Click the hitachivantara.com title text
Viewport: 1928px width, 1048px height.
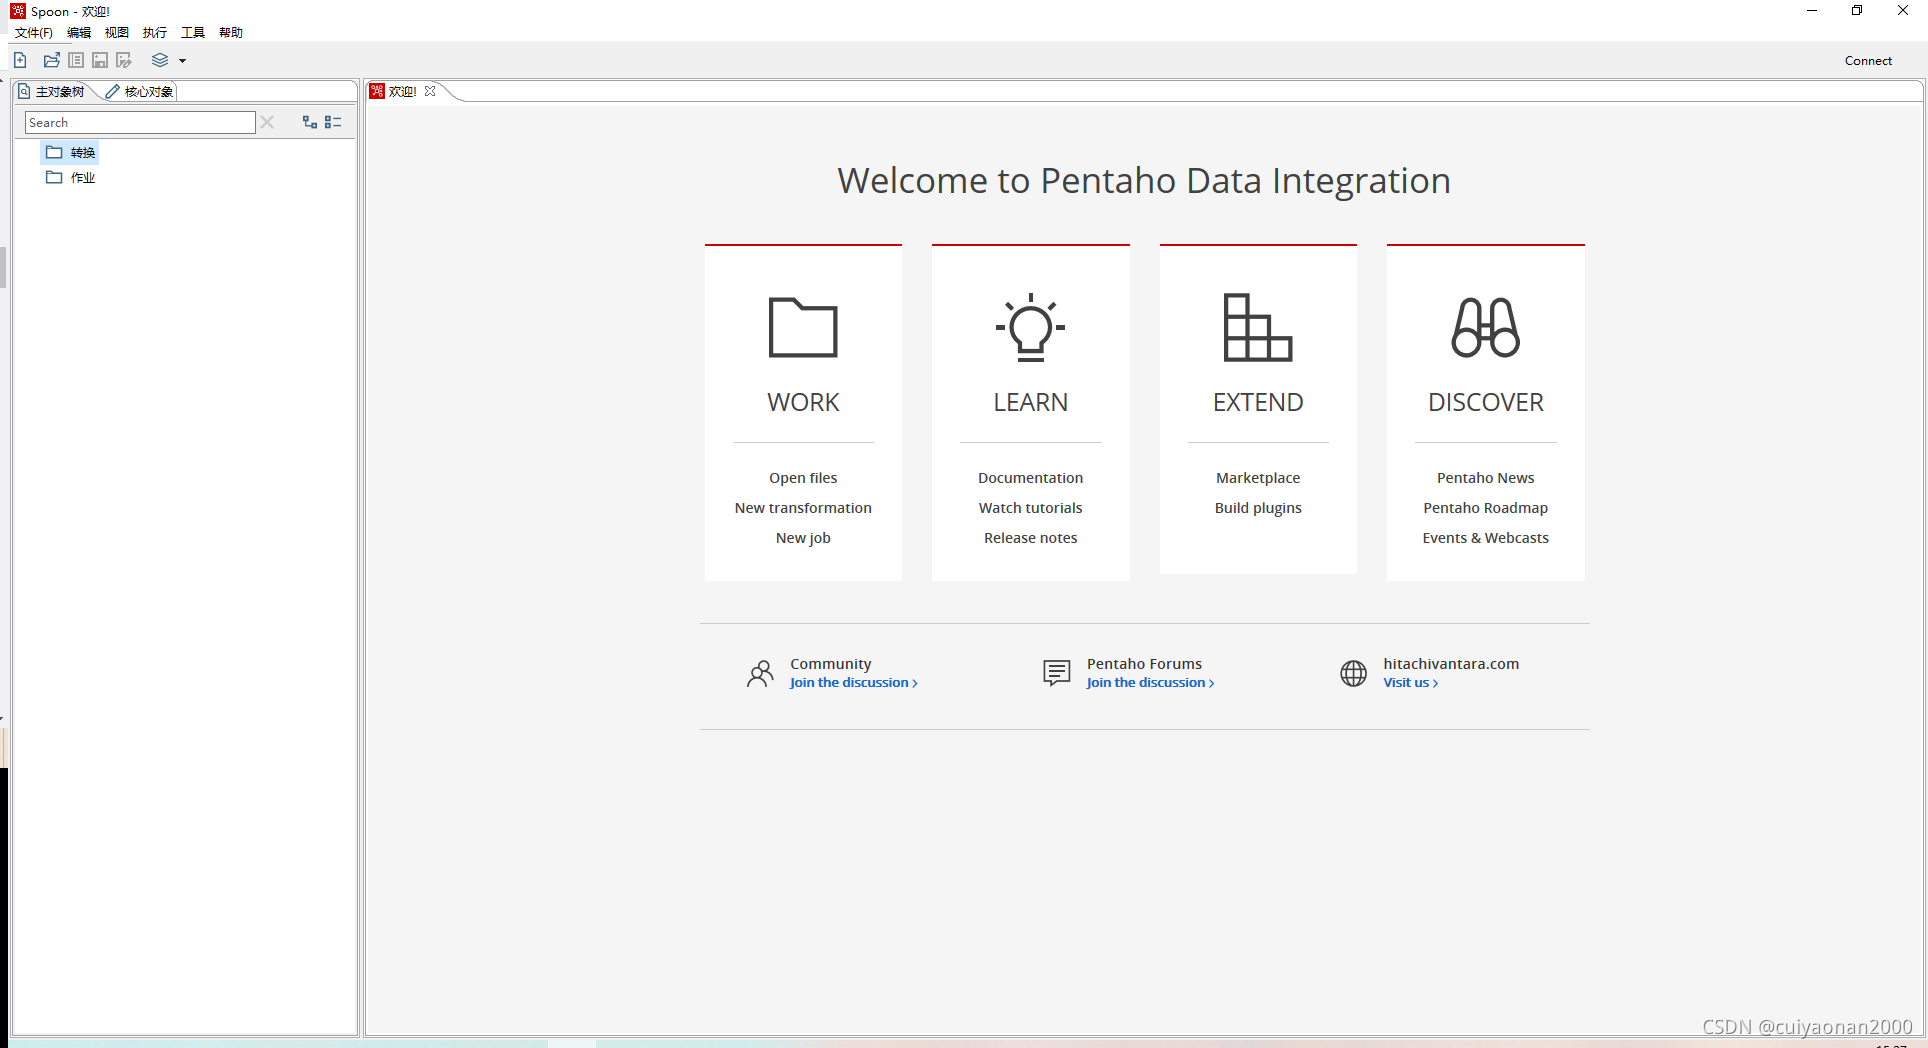1451,664
